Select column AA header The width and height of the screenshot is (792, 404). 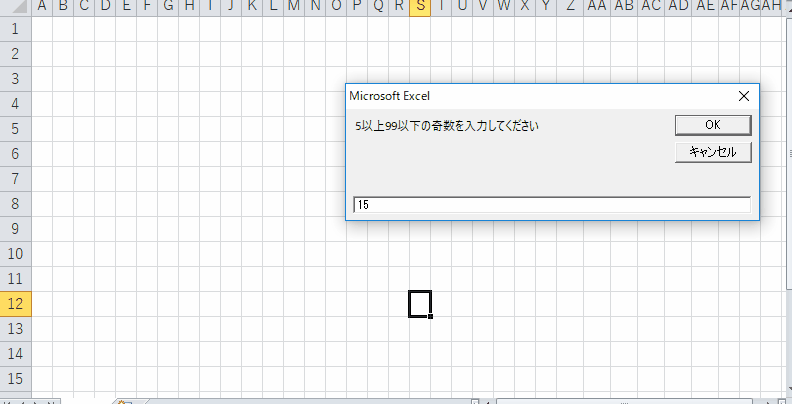[x=597, y=8]
